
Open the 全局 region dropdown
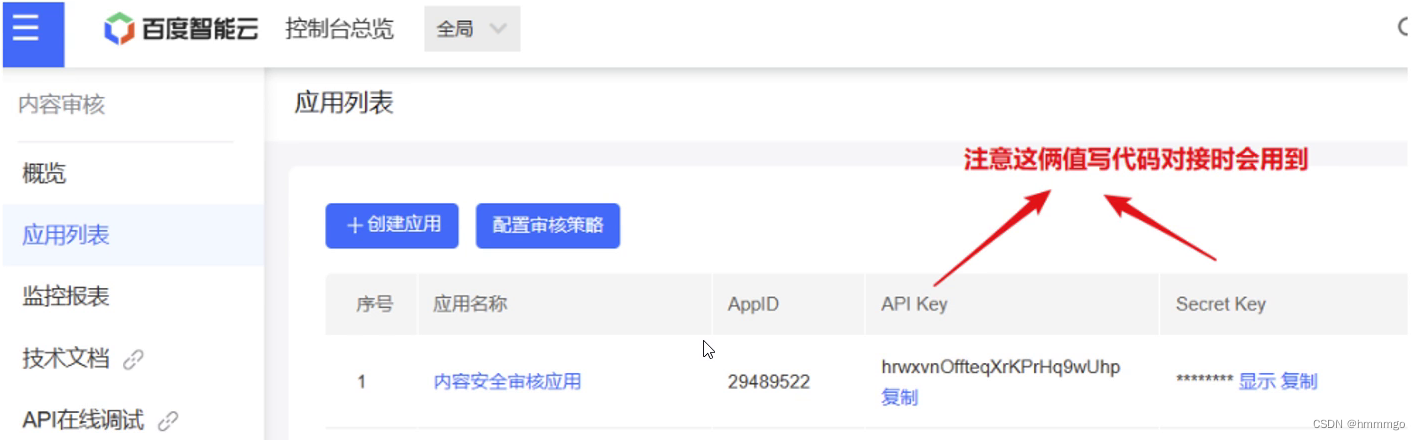(472, 30)
